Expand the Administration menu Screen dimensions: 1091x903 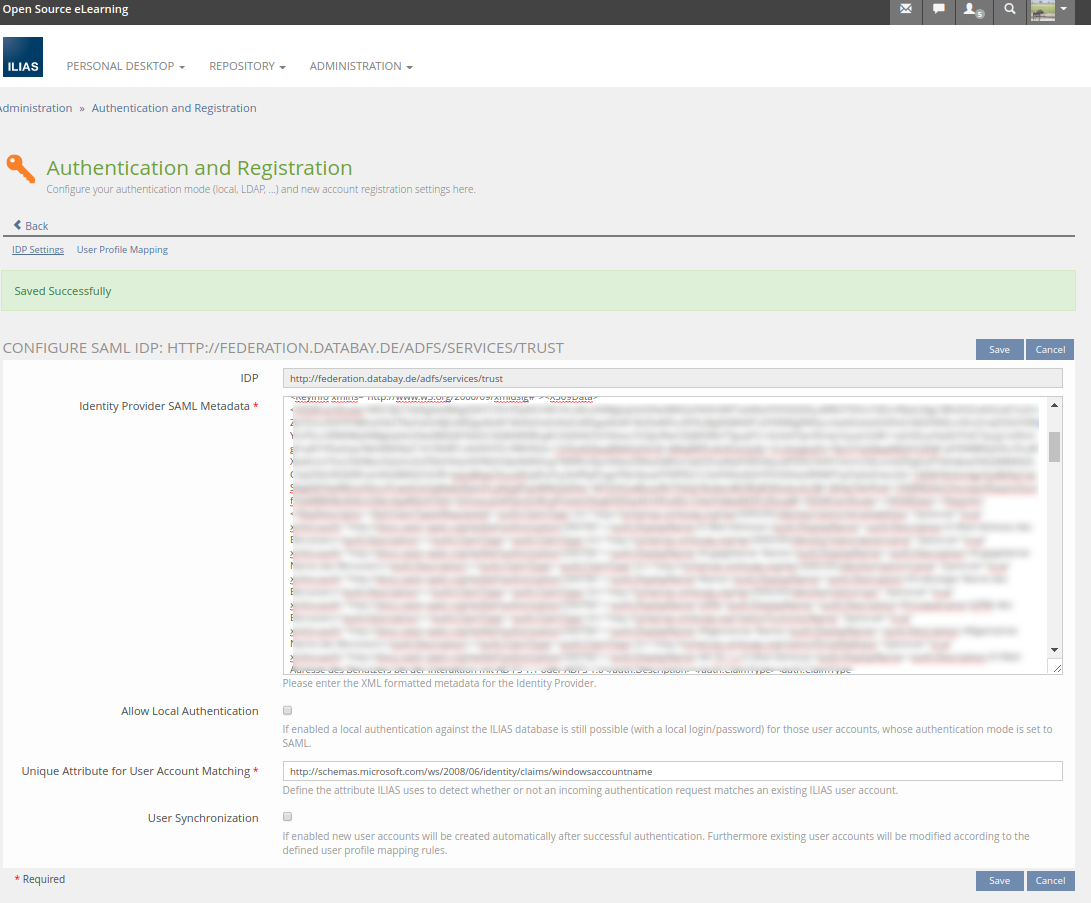(360, 66)
